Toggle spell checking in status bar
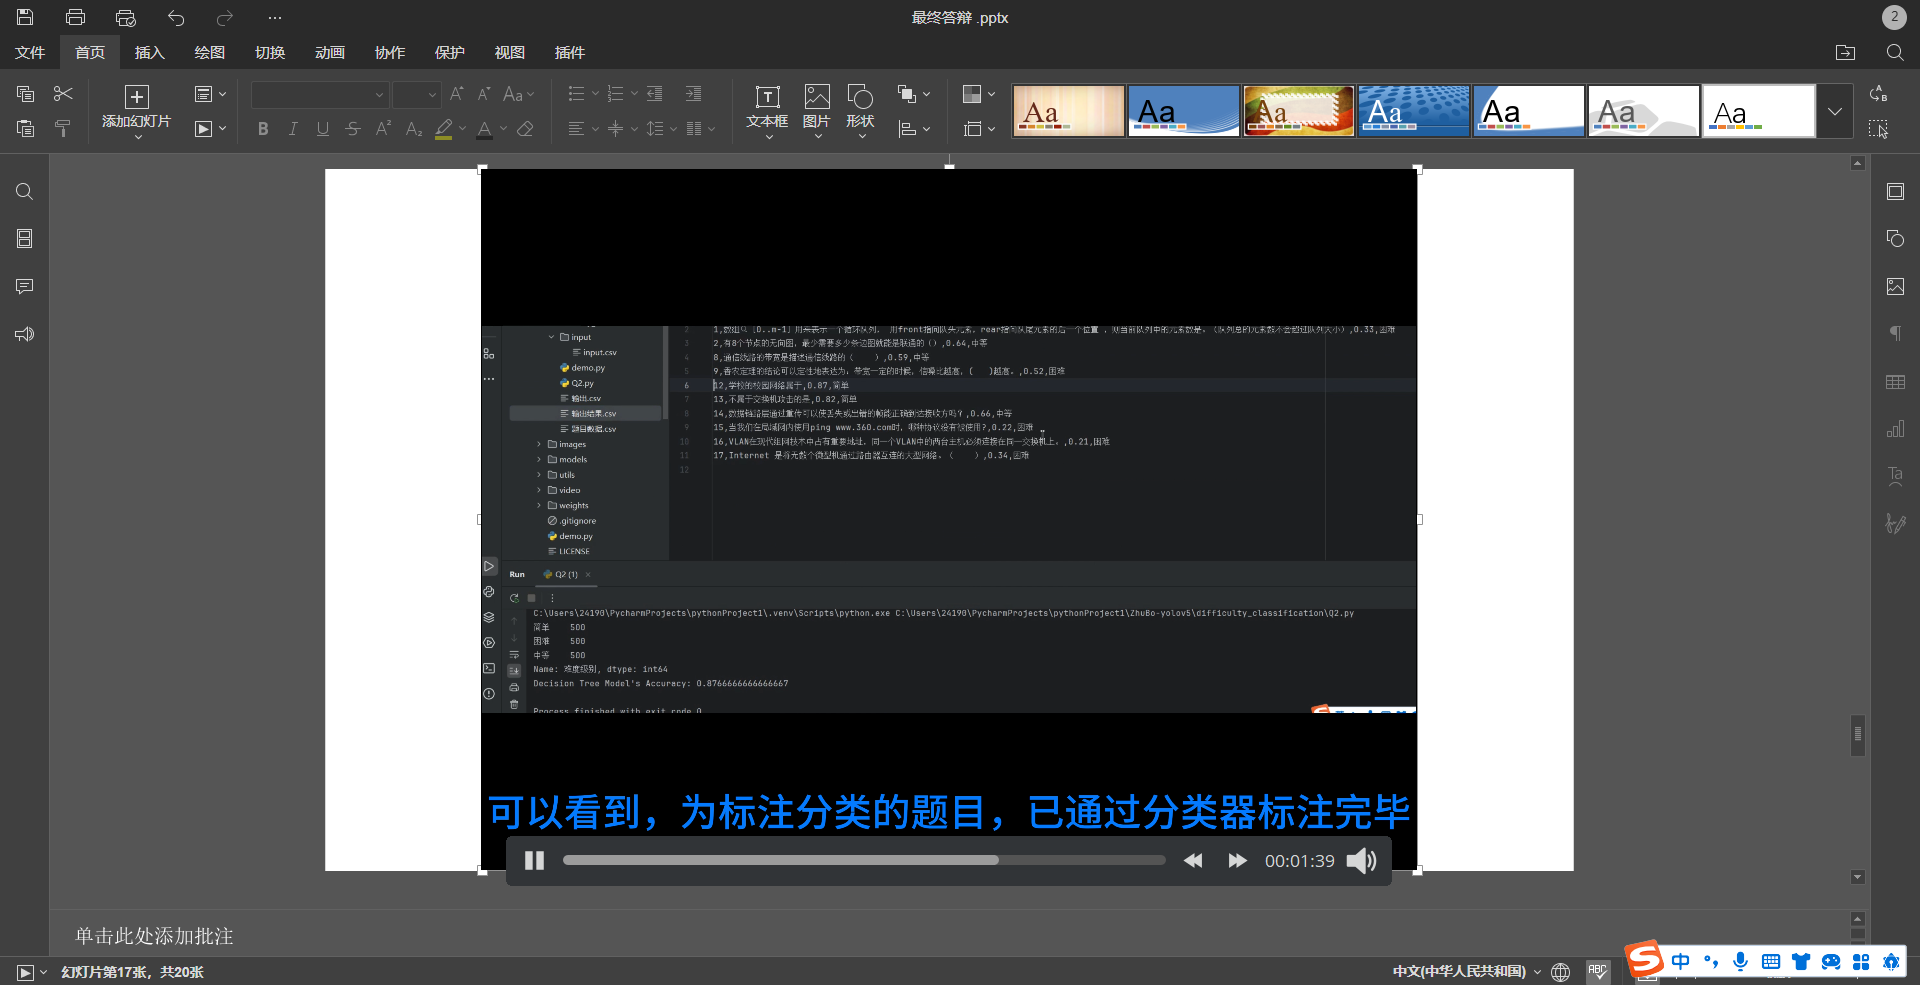Viewport: 1920px width, 985px height. click(x=1597, y=971)
